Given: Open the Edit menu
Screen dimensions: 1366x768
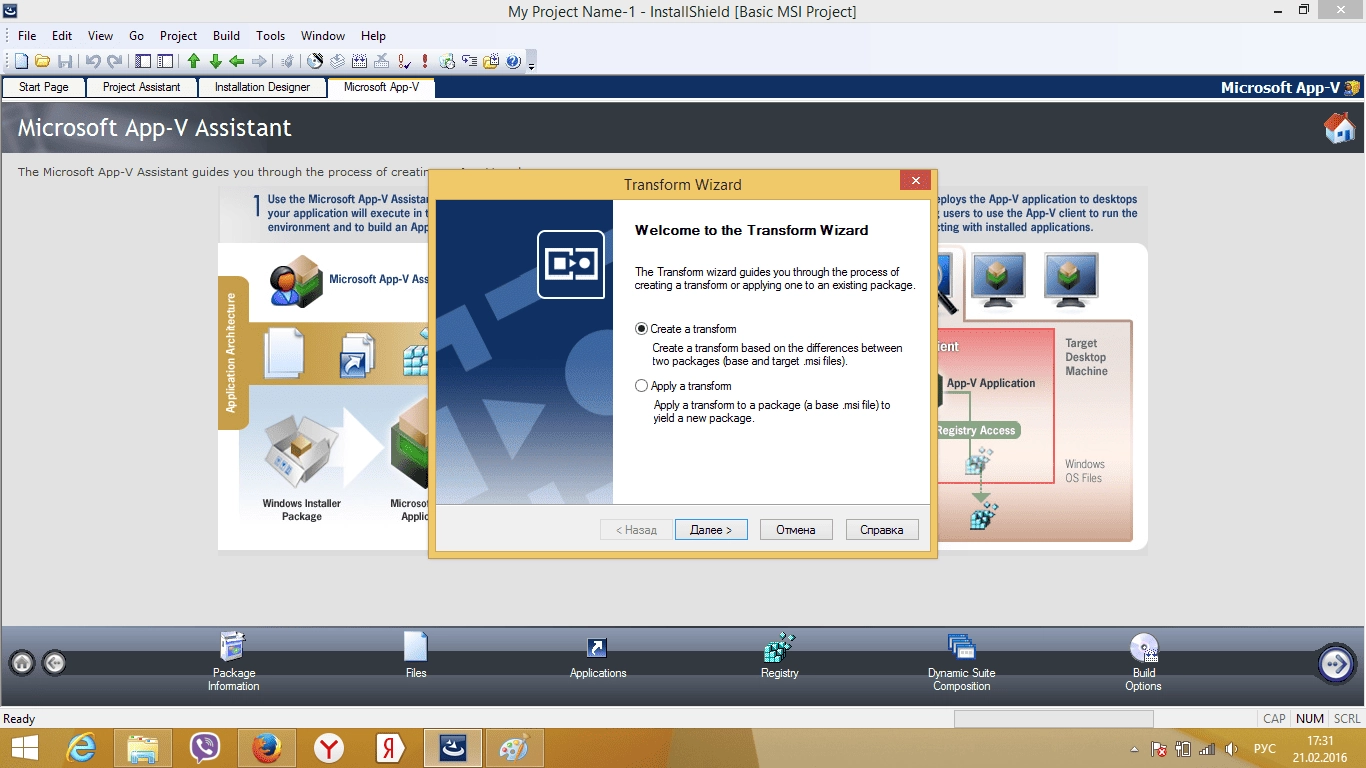Looking at the screenshot, I should (62, 35).
